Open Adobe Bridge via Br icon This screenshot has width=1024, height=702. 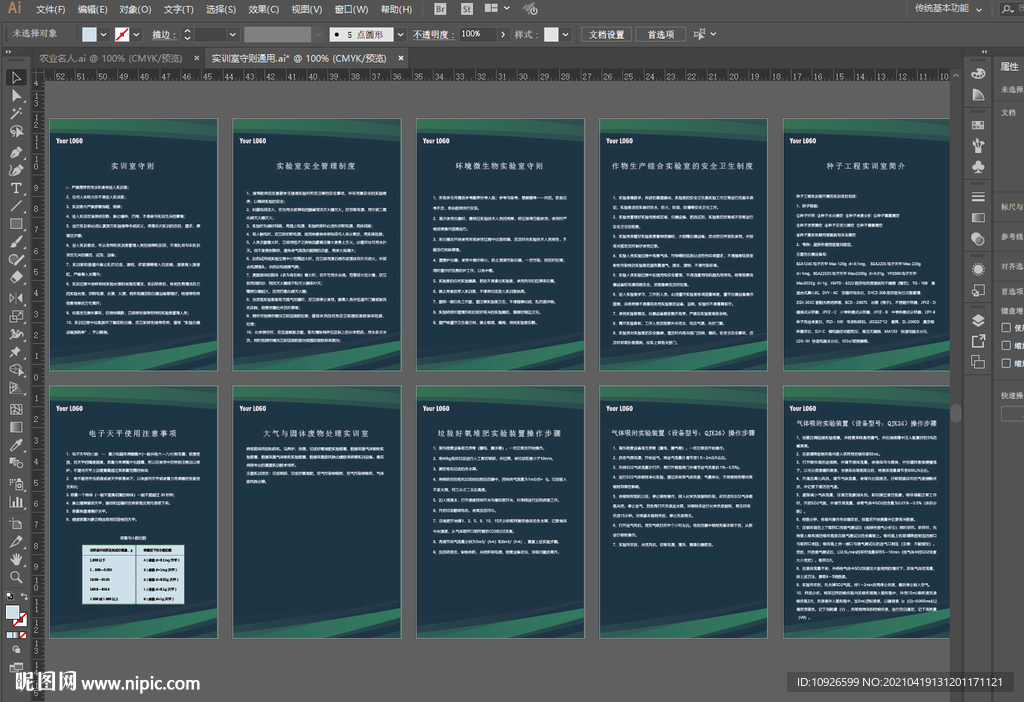[x=440, y=9]
